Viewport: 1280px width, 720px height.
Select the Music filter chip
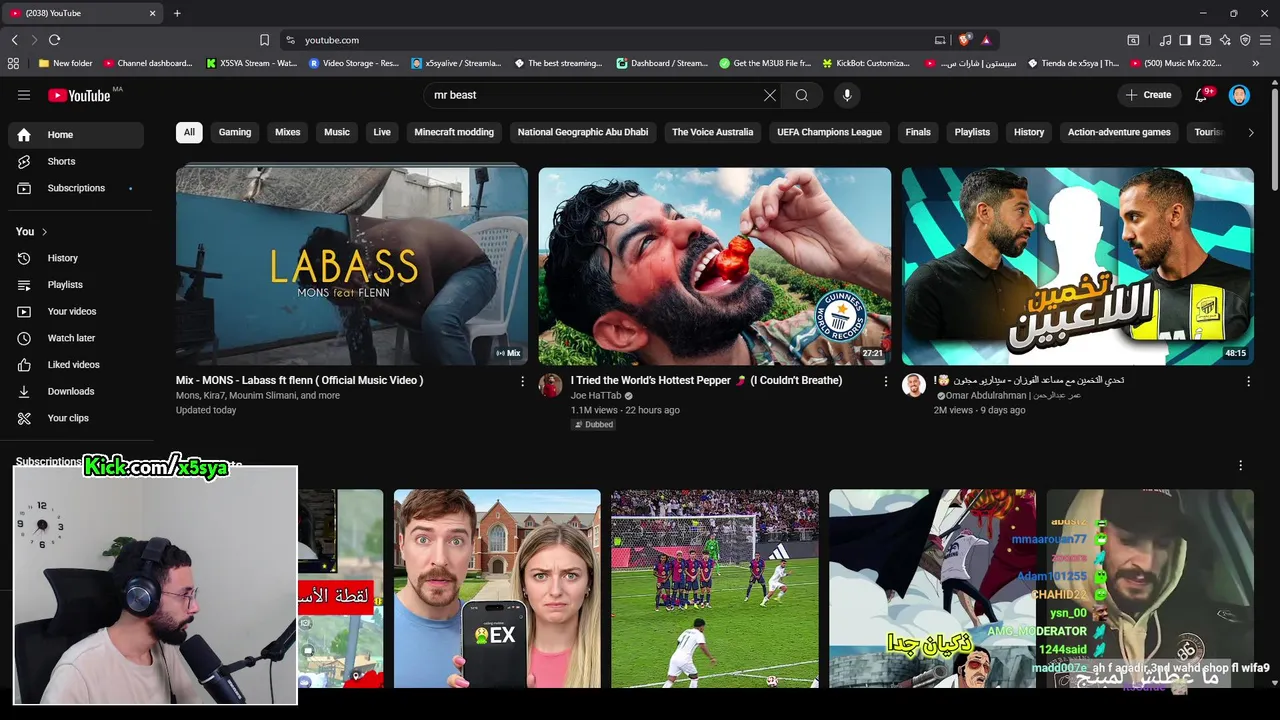(337, 132)
